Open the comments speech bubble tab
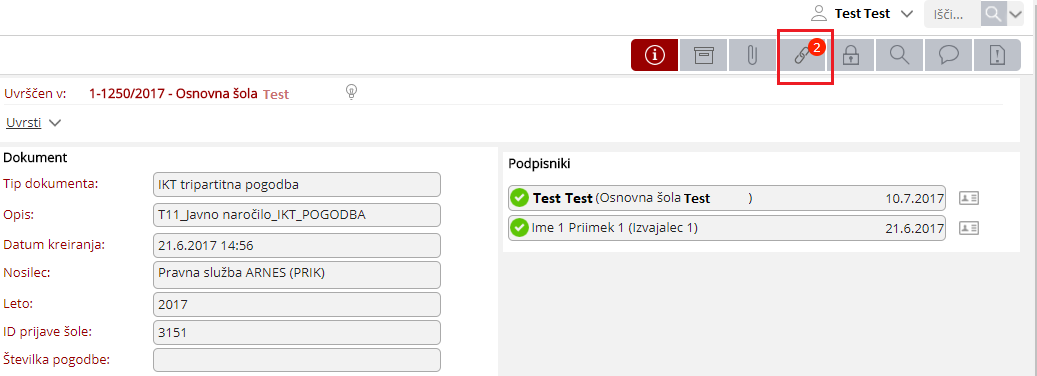Image resolution: width=1037 pixels, height=376 pixels. [x=948, y=56]
